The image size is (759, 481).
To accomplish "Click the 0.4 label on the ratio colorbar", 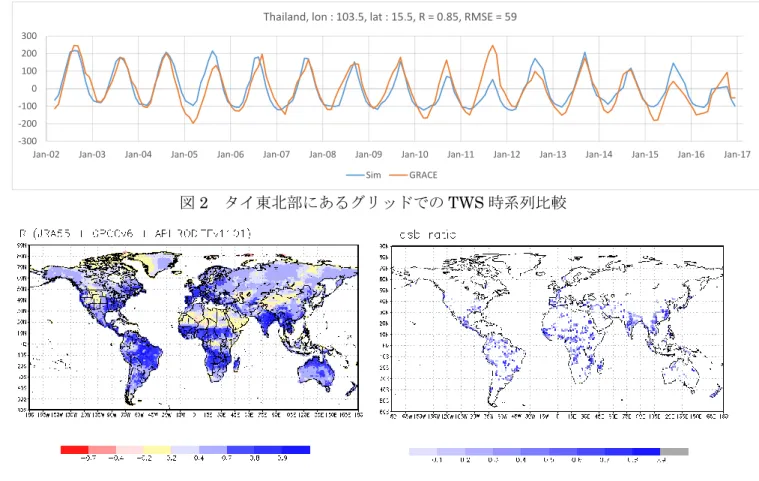I will (521, 460).
